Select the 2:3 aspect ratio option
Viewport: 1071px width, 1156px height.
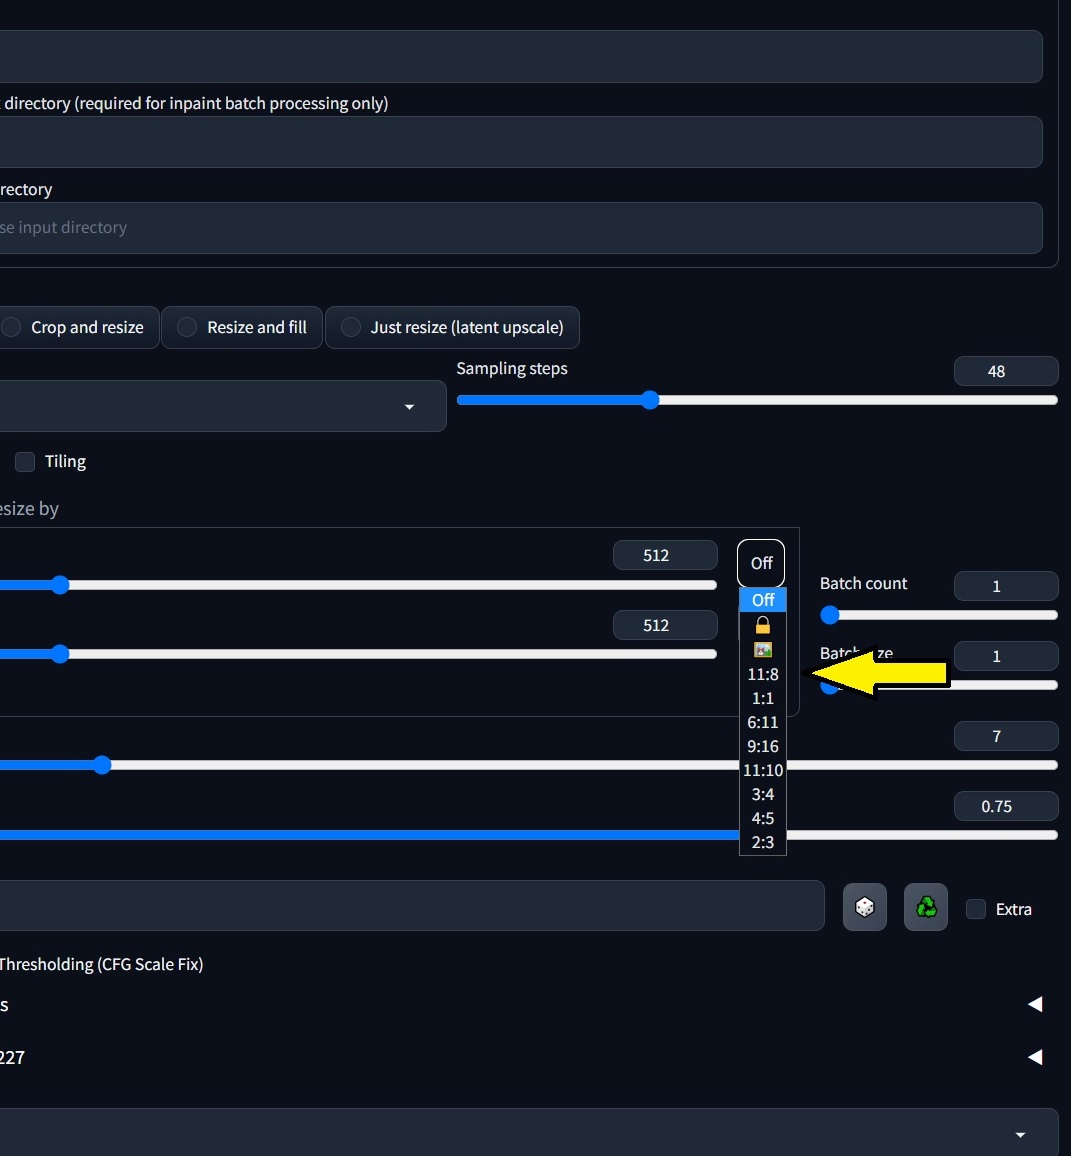(762, 842)
